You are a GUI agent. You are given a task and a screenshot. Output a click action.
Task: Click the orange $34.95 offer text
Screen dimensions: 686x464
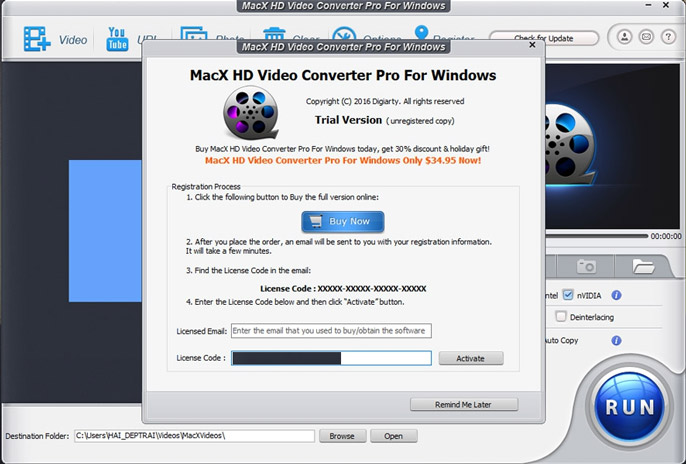point(343,160)
